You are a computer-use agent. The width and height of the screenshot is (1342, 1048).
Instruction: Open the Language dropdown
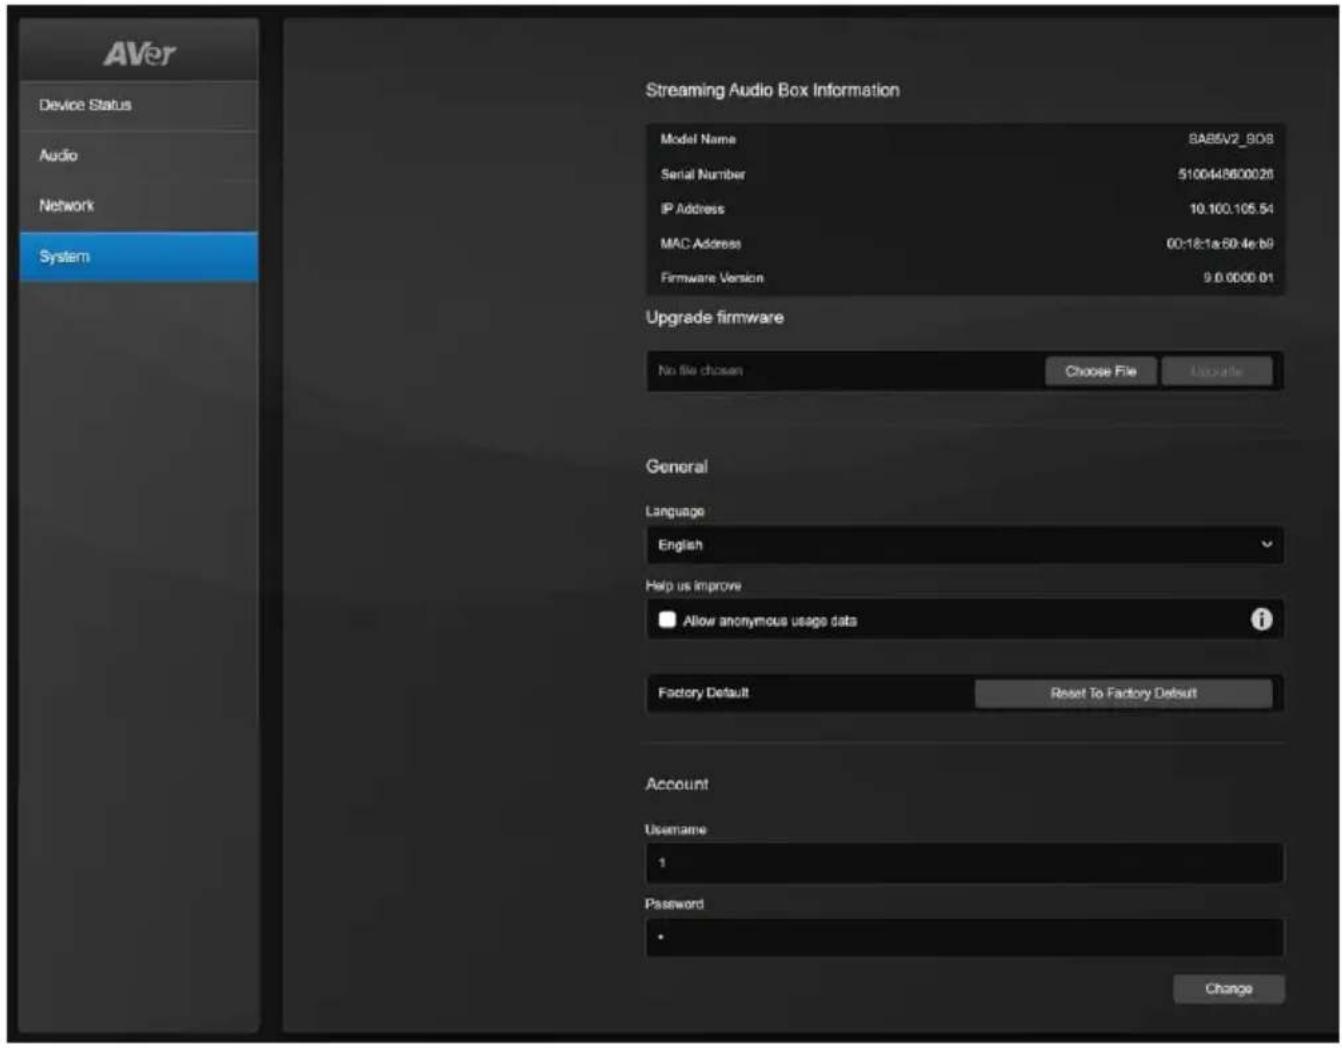point(964,545)
